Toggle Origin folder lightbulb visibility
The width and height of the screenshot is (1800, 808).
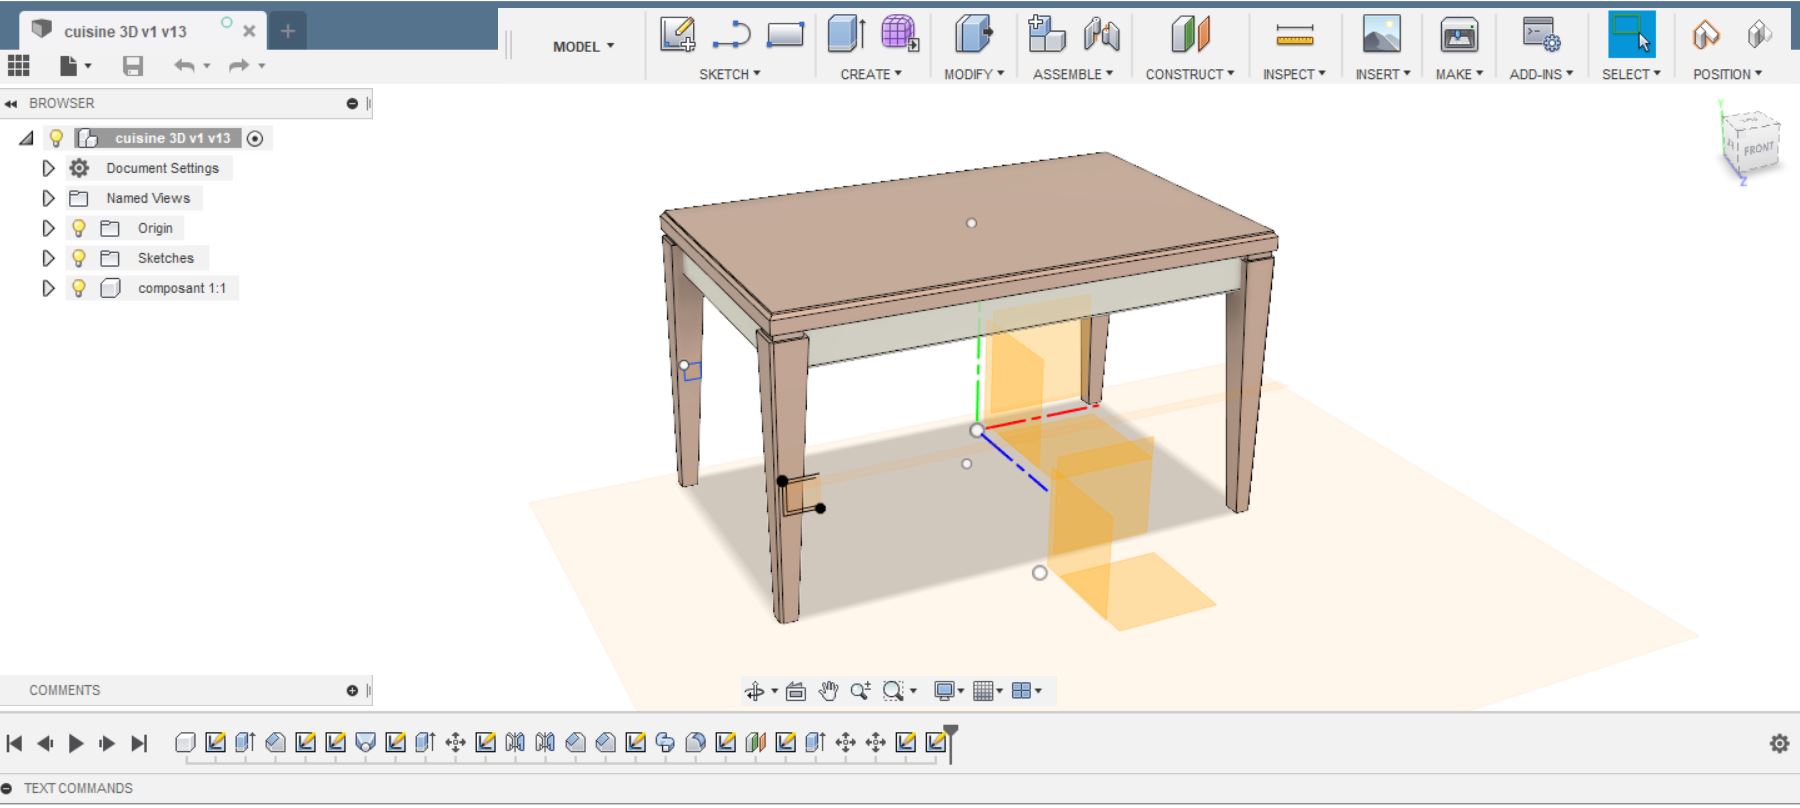(x=79, y=228)
